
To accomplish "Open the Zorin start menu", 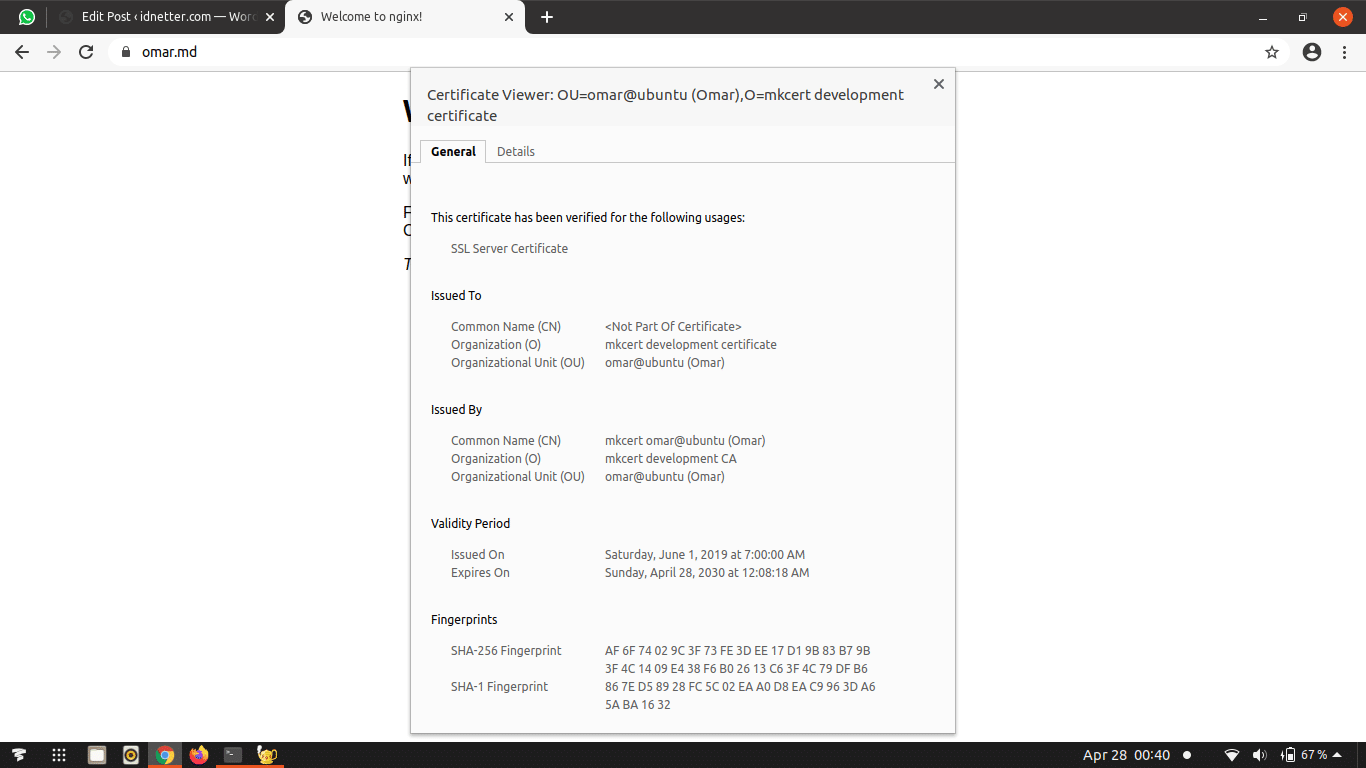I will pos(19,755).
